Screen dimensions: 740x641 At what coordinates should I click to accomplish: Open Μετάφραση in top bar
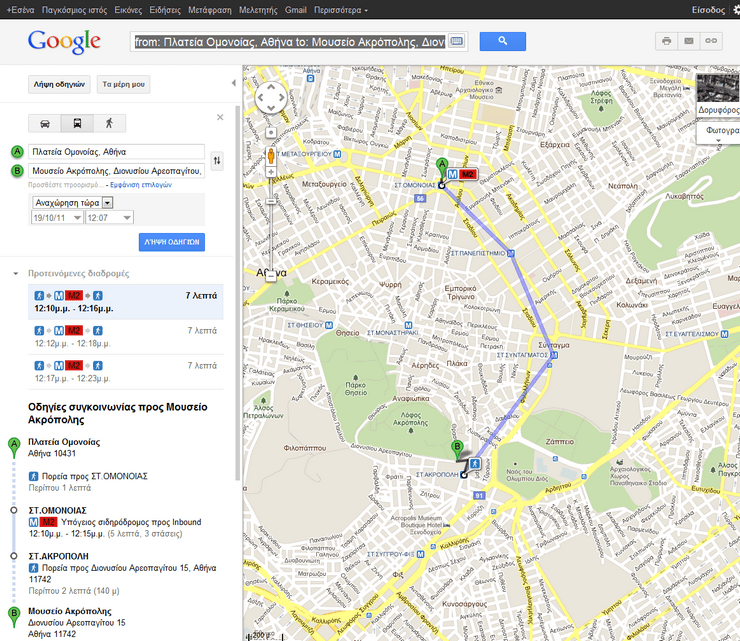pyautogui.click(x=210, y=10)
